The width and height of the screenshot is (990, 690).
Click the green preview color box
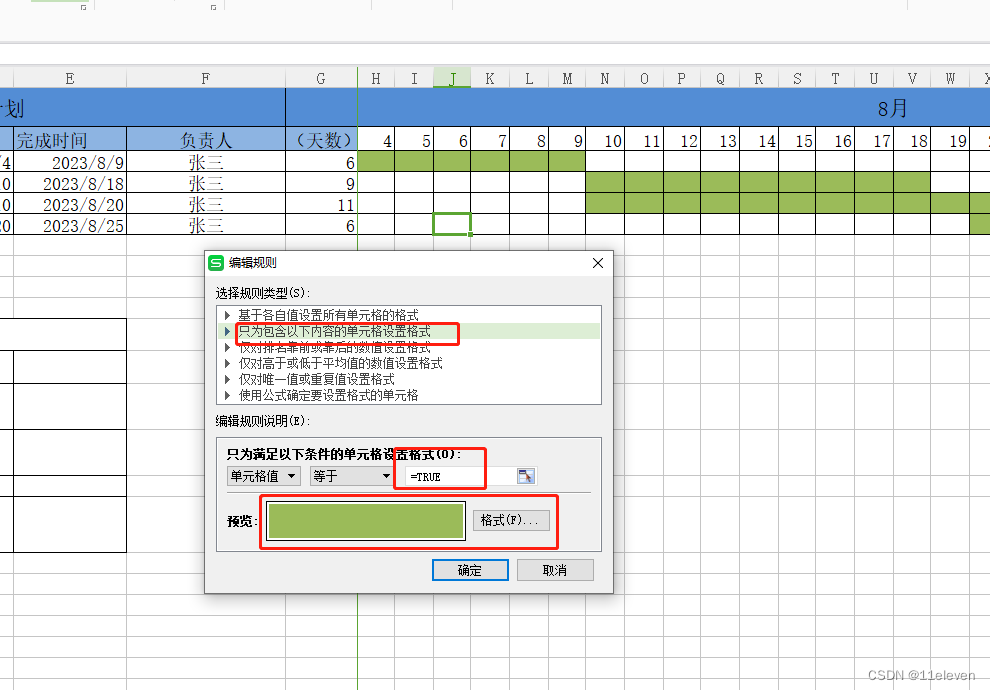366,521
